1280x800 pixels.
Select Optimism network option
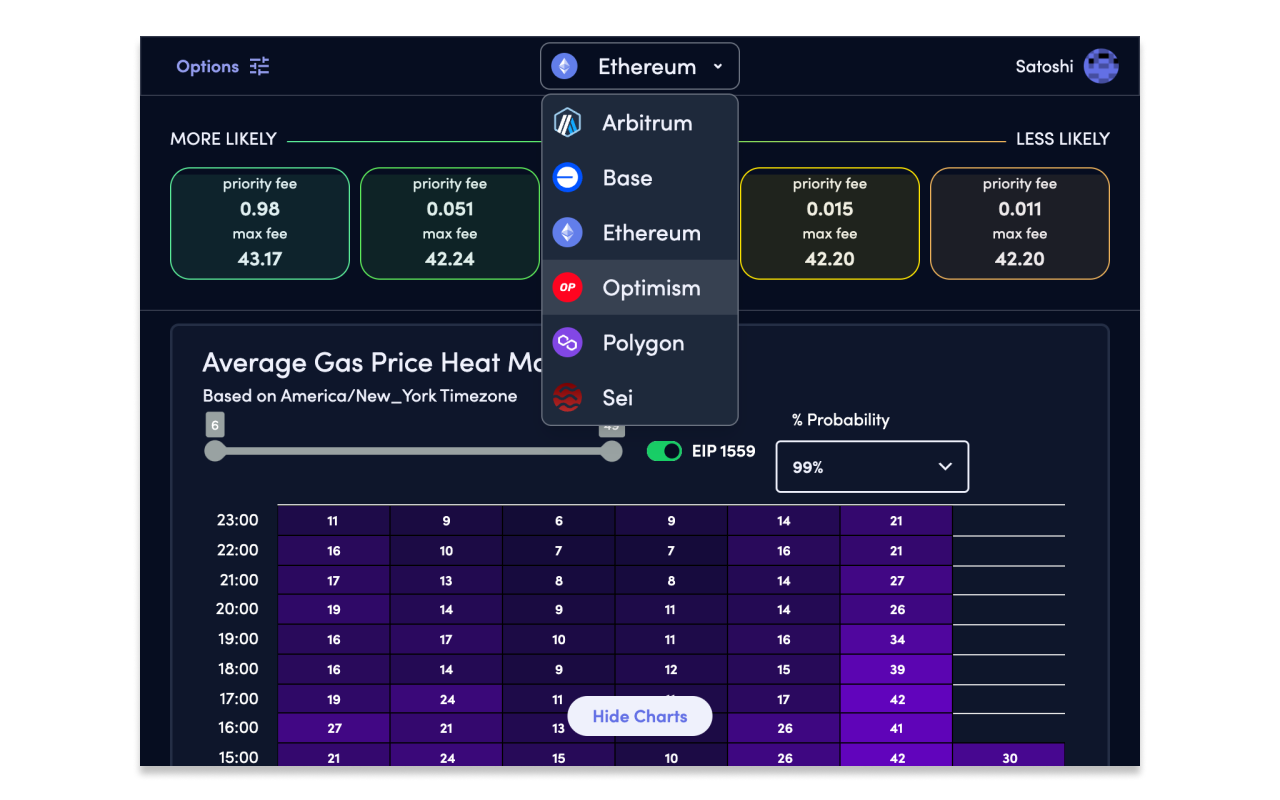640,288
